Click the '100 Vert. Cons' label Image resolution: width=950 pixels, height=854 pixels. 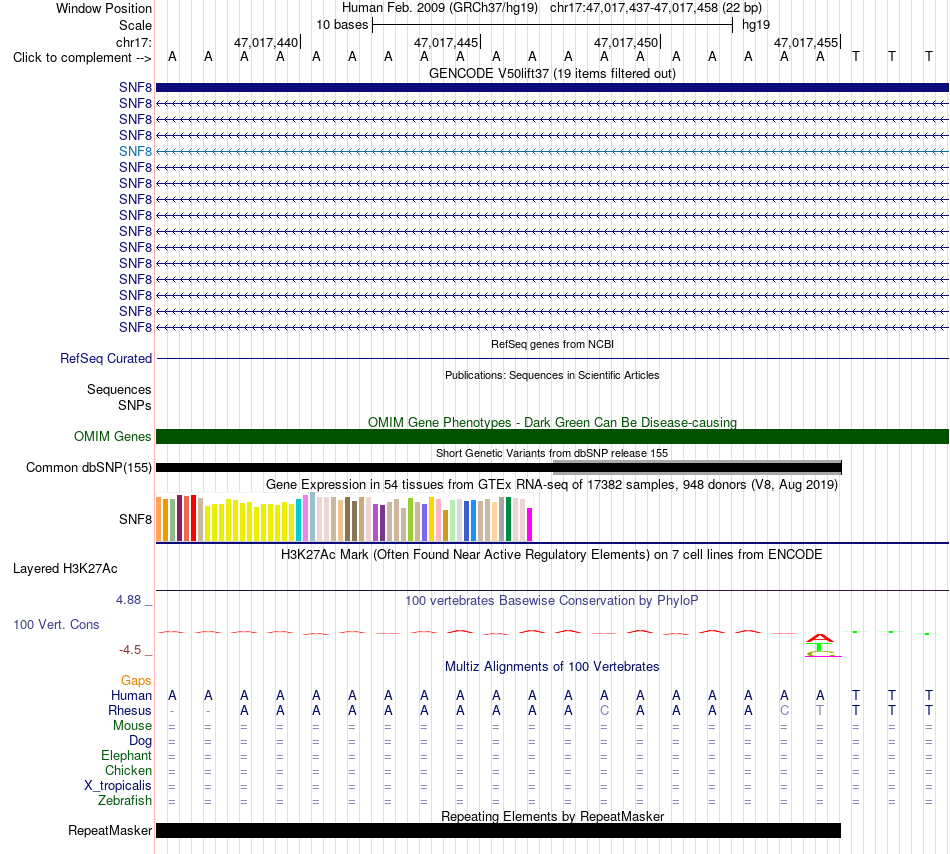56,624
